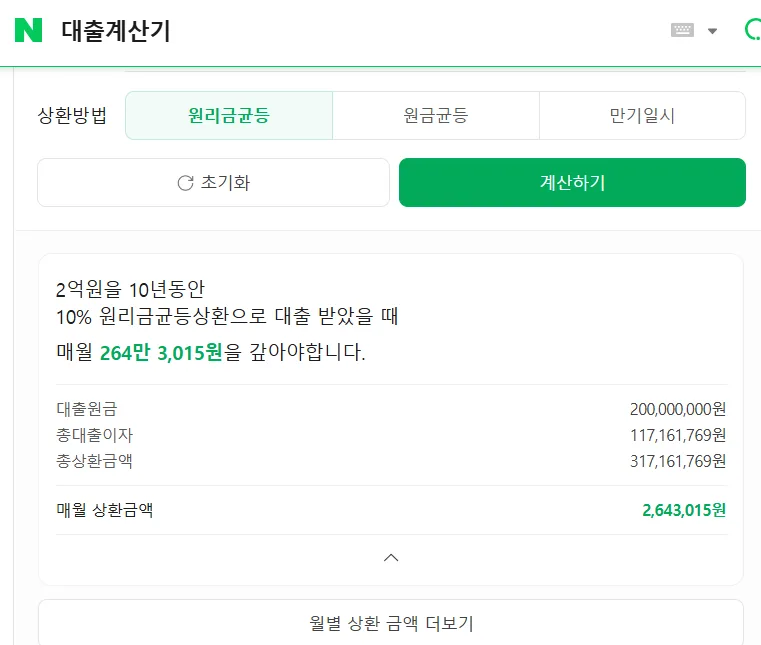The width and height of the screenshot is (761, 645).
Task: Click the 2억원을 10년동안 summary line
Action: tap(130, 290)
